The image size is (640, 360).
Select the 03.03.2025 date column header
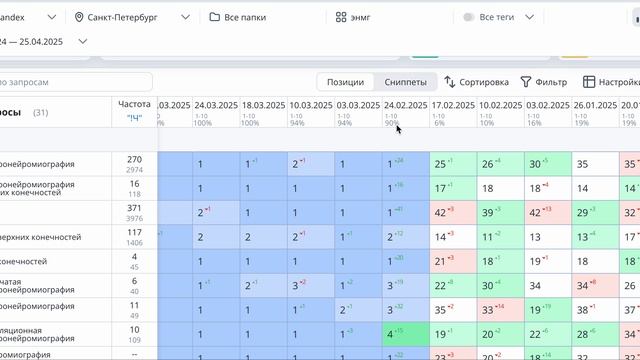tap(358, 105)
